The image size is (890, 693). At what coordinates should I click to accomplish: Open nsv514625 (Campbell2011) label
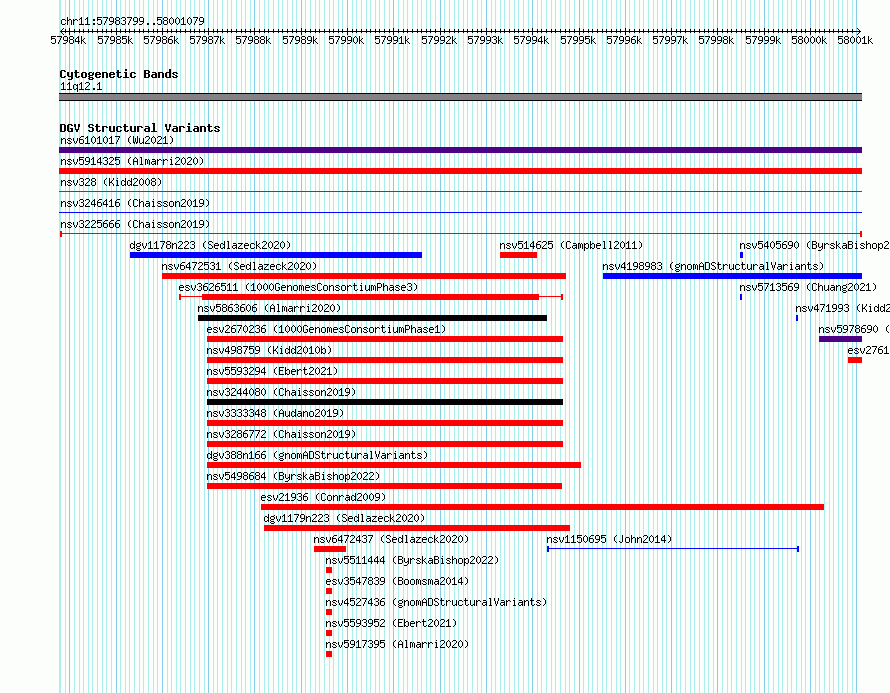[x=571, y=245]
